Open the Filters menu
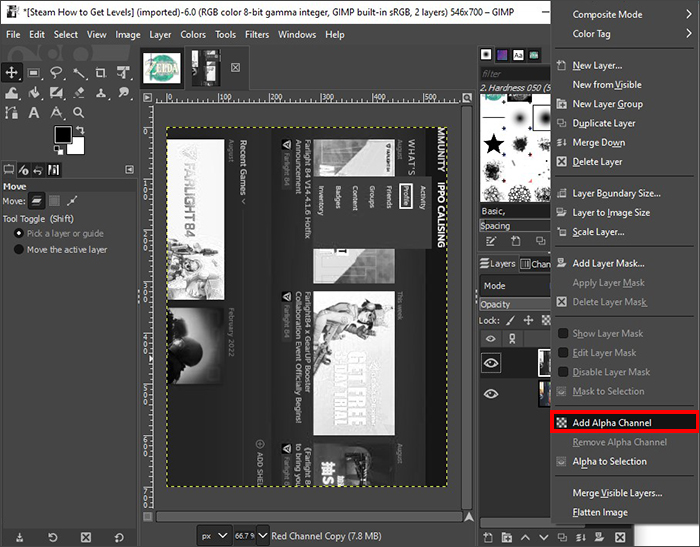This screenshot has width=700, height=547. click(256, 34)
